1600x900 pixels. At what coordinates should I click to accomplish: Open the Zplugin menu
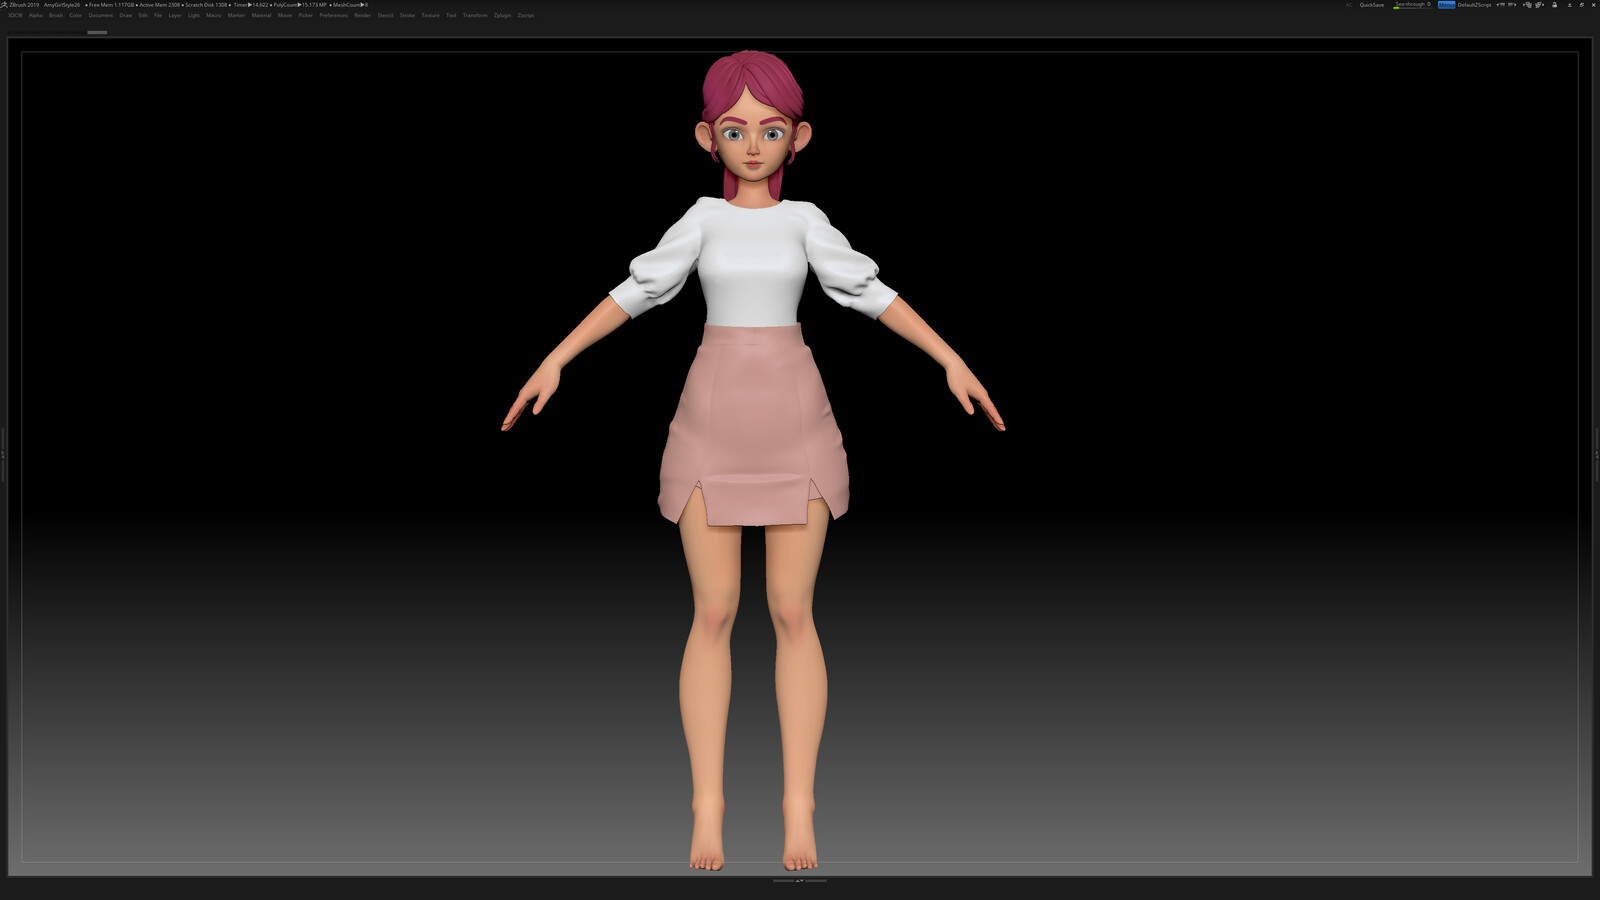click(502, 15)
